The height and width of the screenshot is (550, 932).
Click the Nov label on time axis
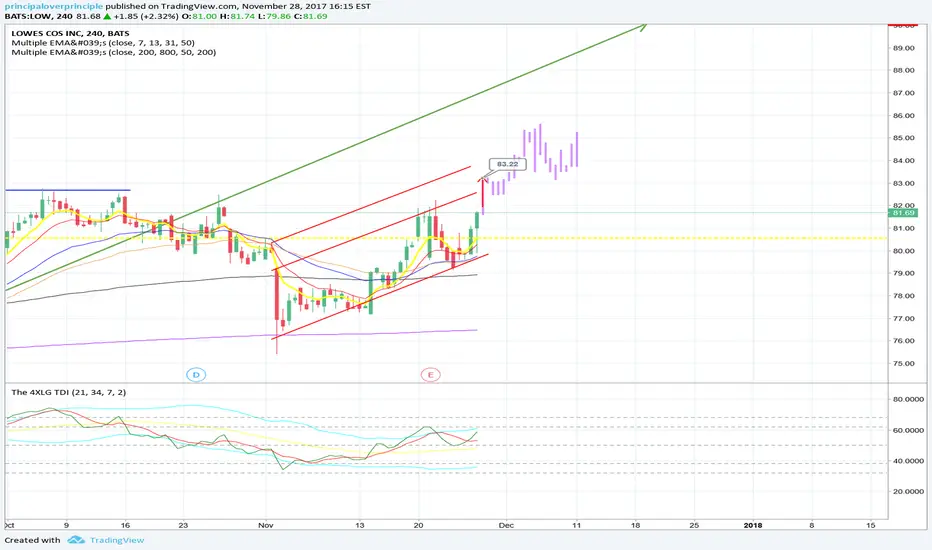pyautogui.click(x=266, y=525)
